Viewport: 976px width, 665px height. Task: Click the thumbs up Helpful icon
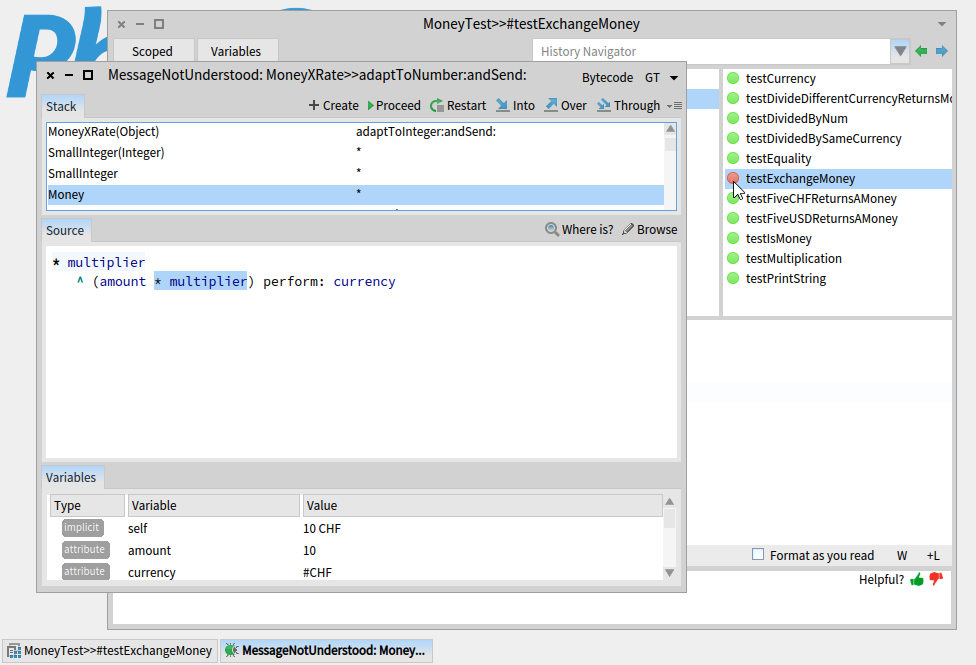pyautogui.click(x=917, y=580)
